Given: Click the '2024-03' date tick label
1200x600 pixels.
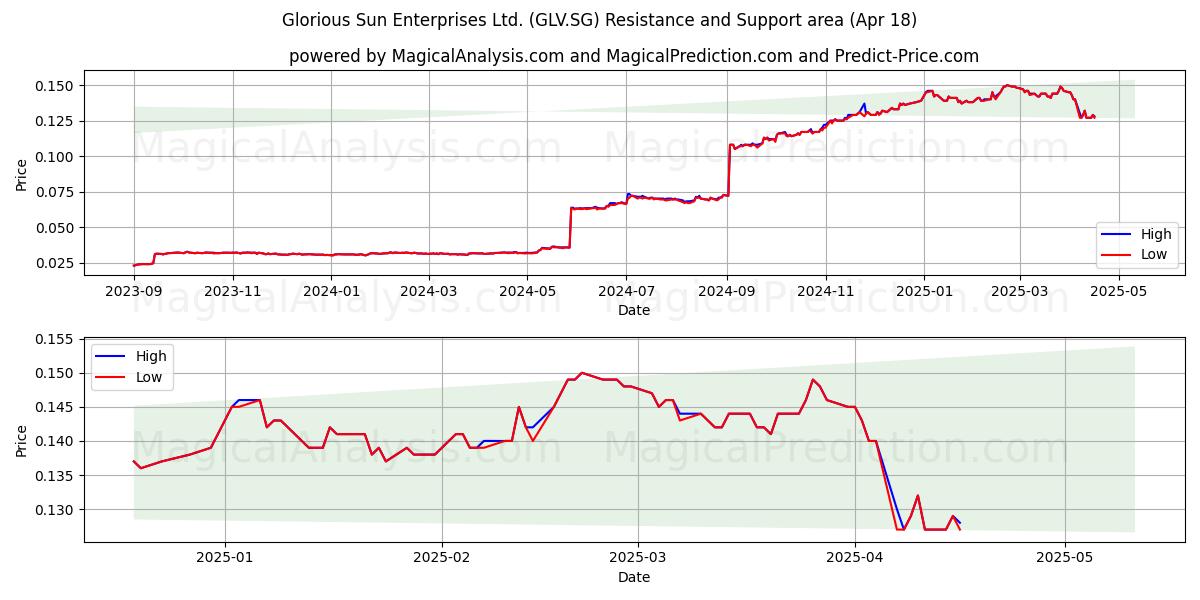Looking at the screenshot, I should click(428, 291).
